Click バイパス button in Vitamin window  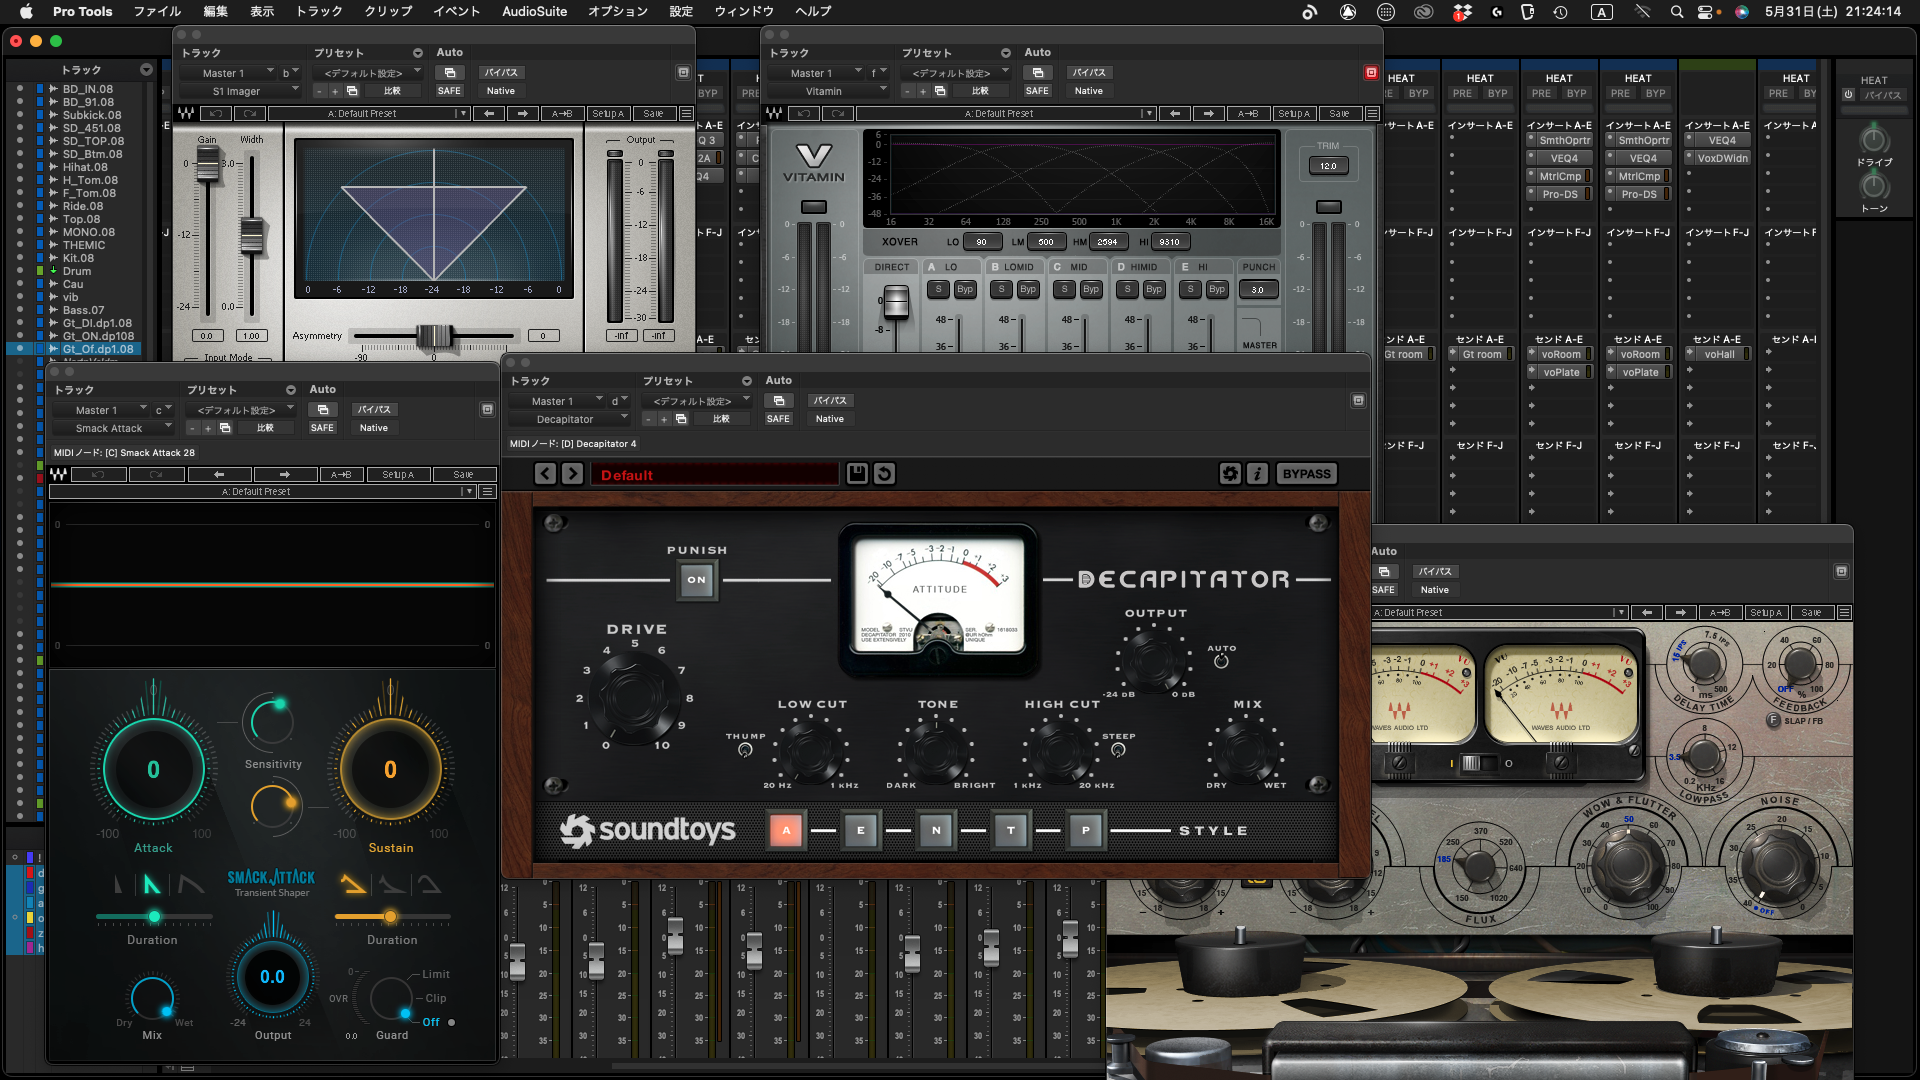(1088, 73)
